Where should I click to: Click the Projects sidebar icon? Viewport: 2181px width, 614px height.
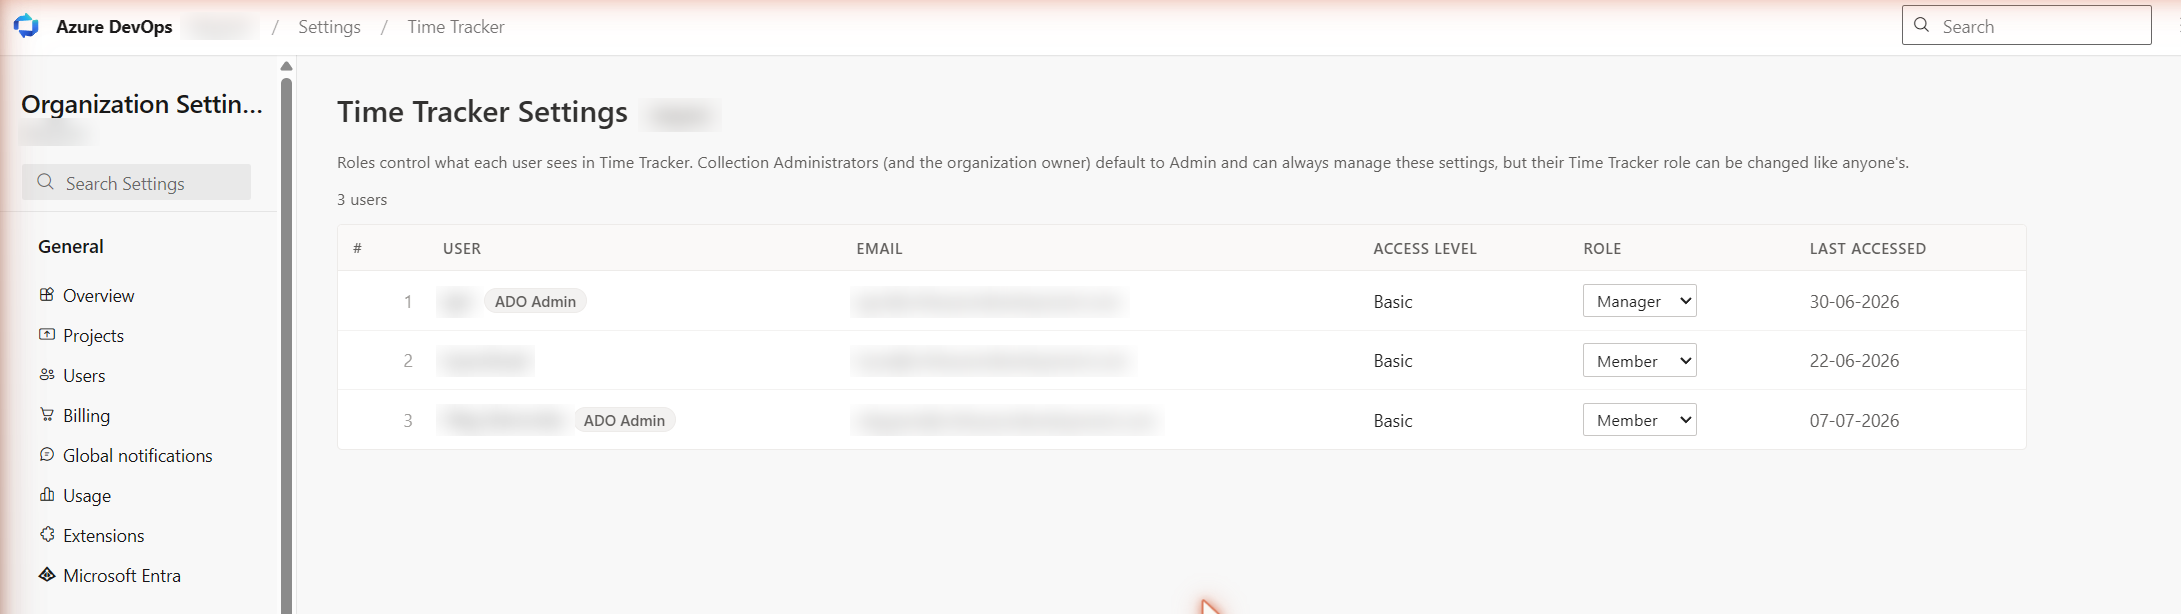click(47, 335)
